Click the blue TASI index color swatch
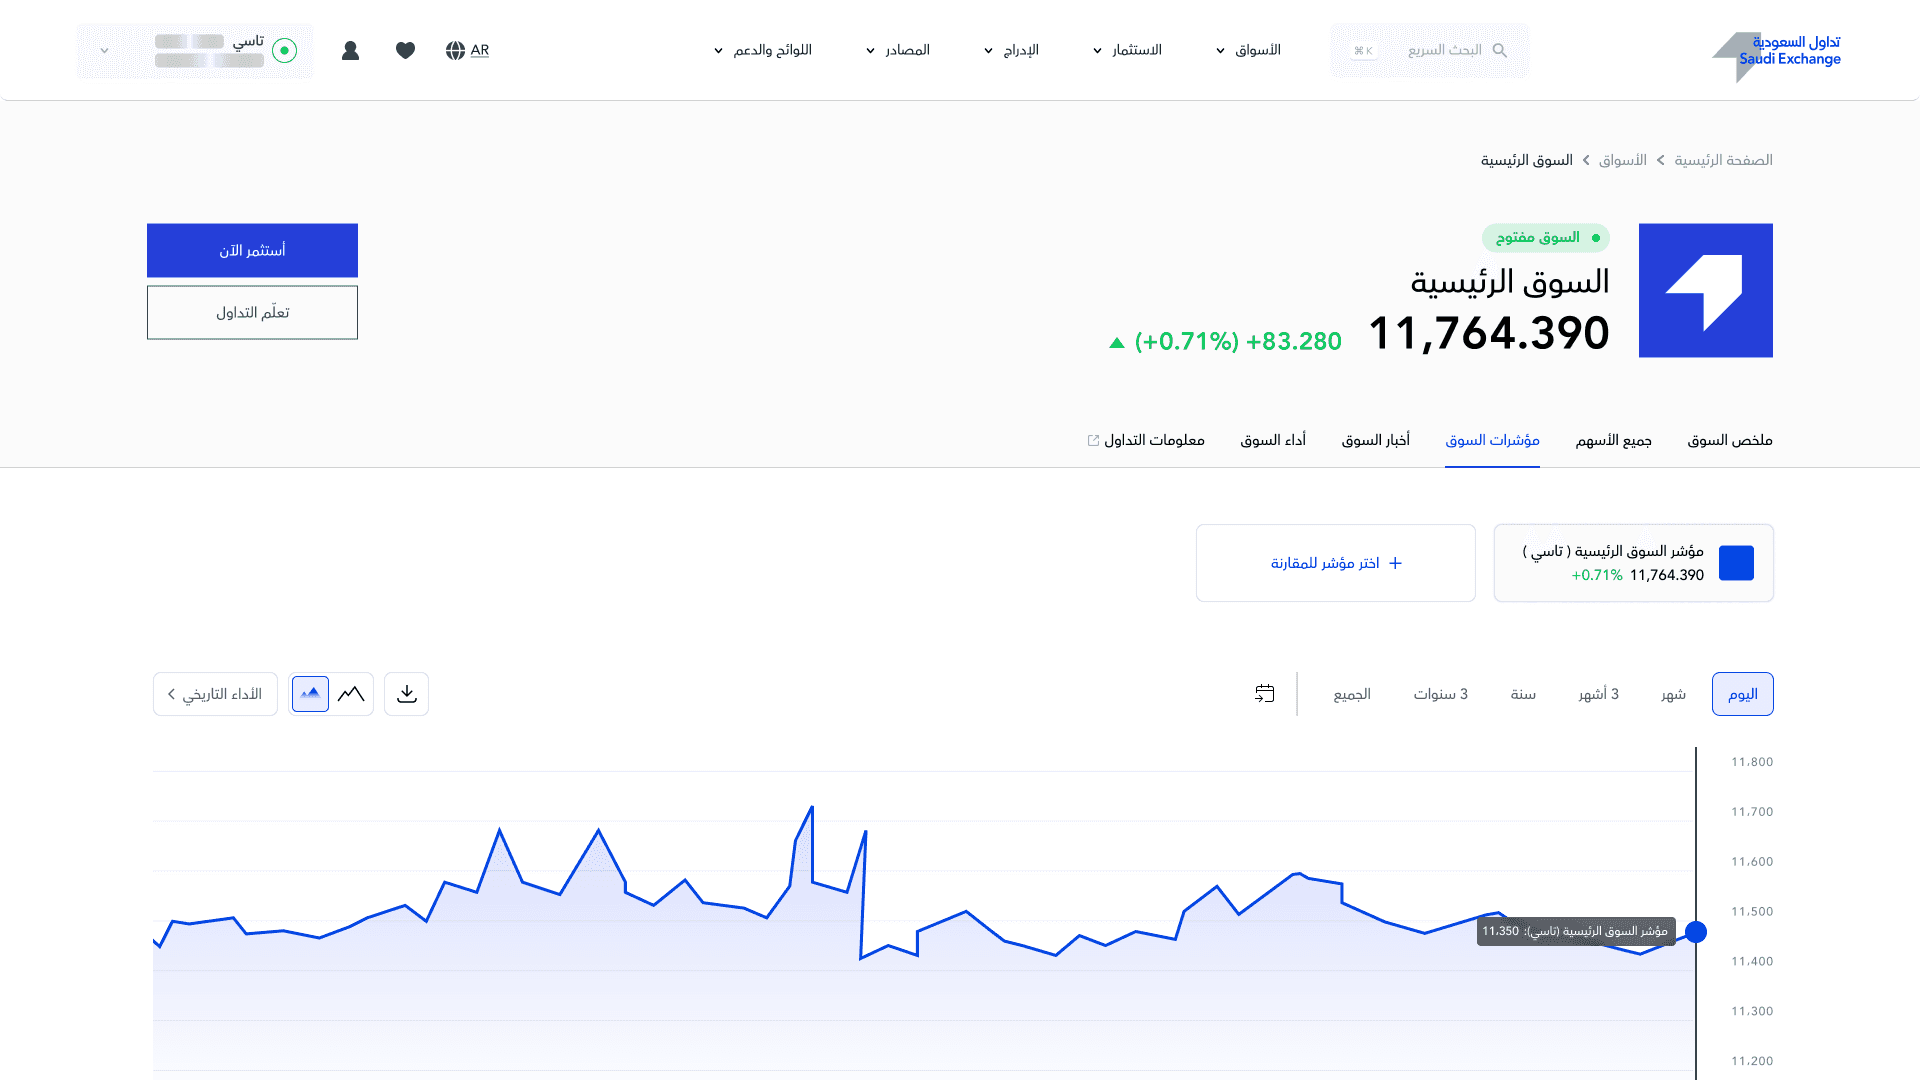 click(x=1736, y=563)
